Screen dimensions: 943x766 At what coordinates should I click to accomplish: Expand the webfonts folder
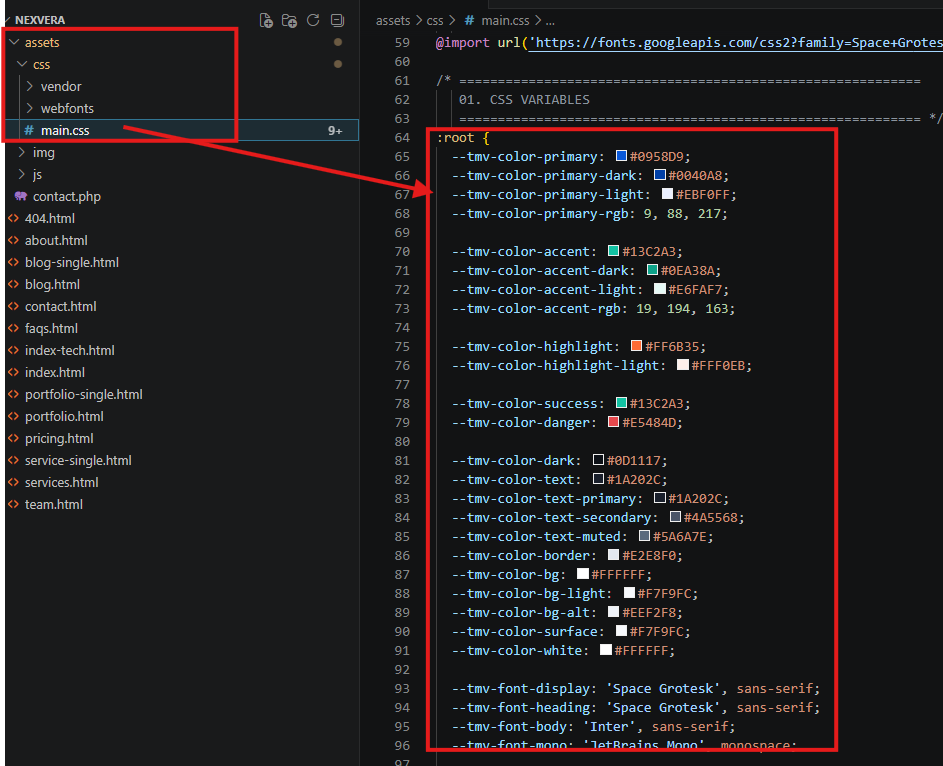click(29, 108)
